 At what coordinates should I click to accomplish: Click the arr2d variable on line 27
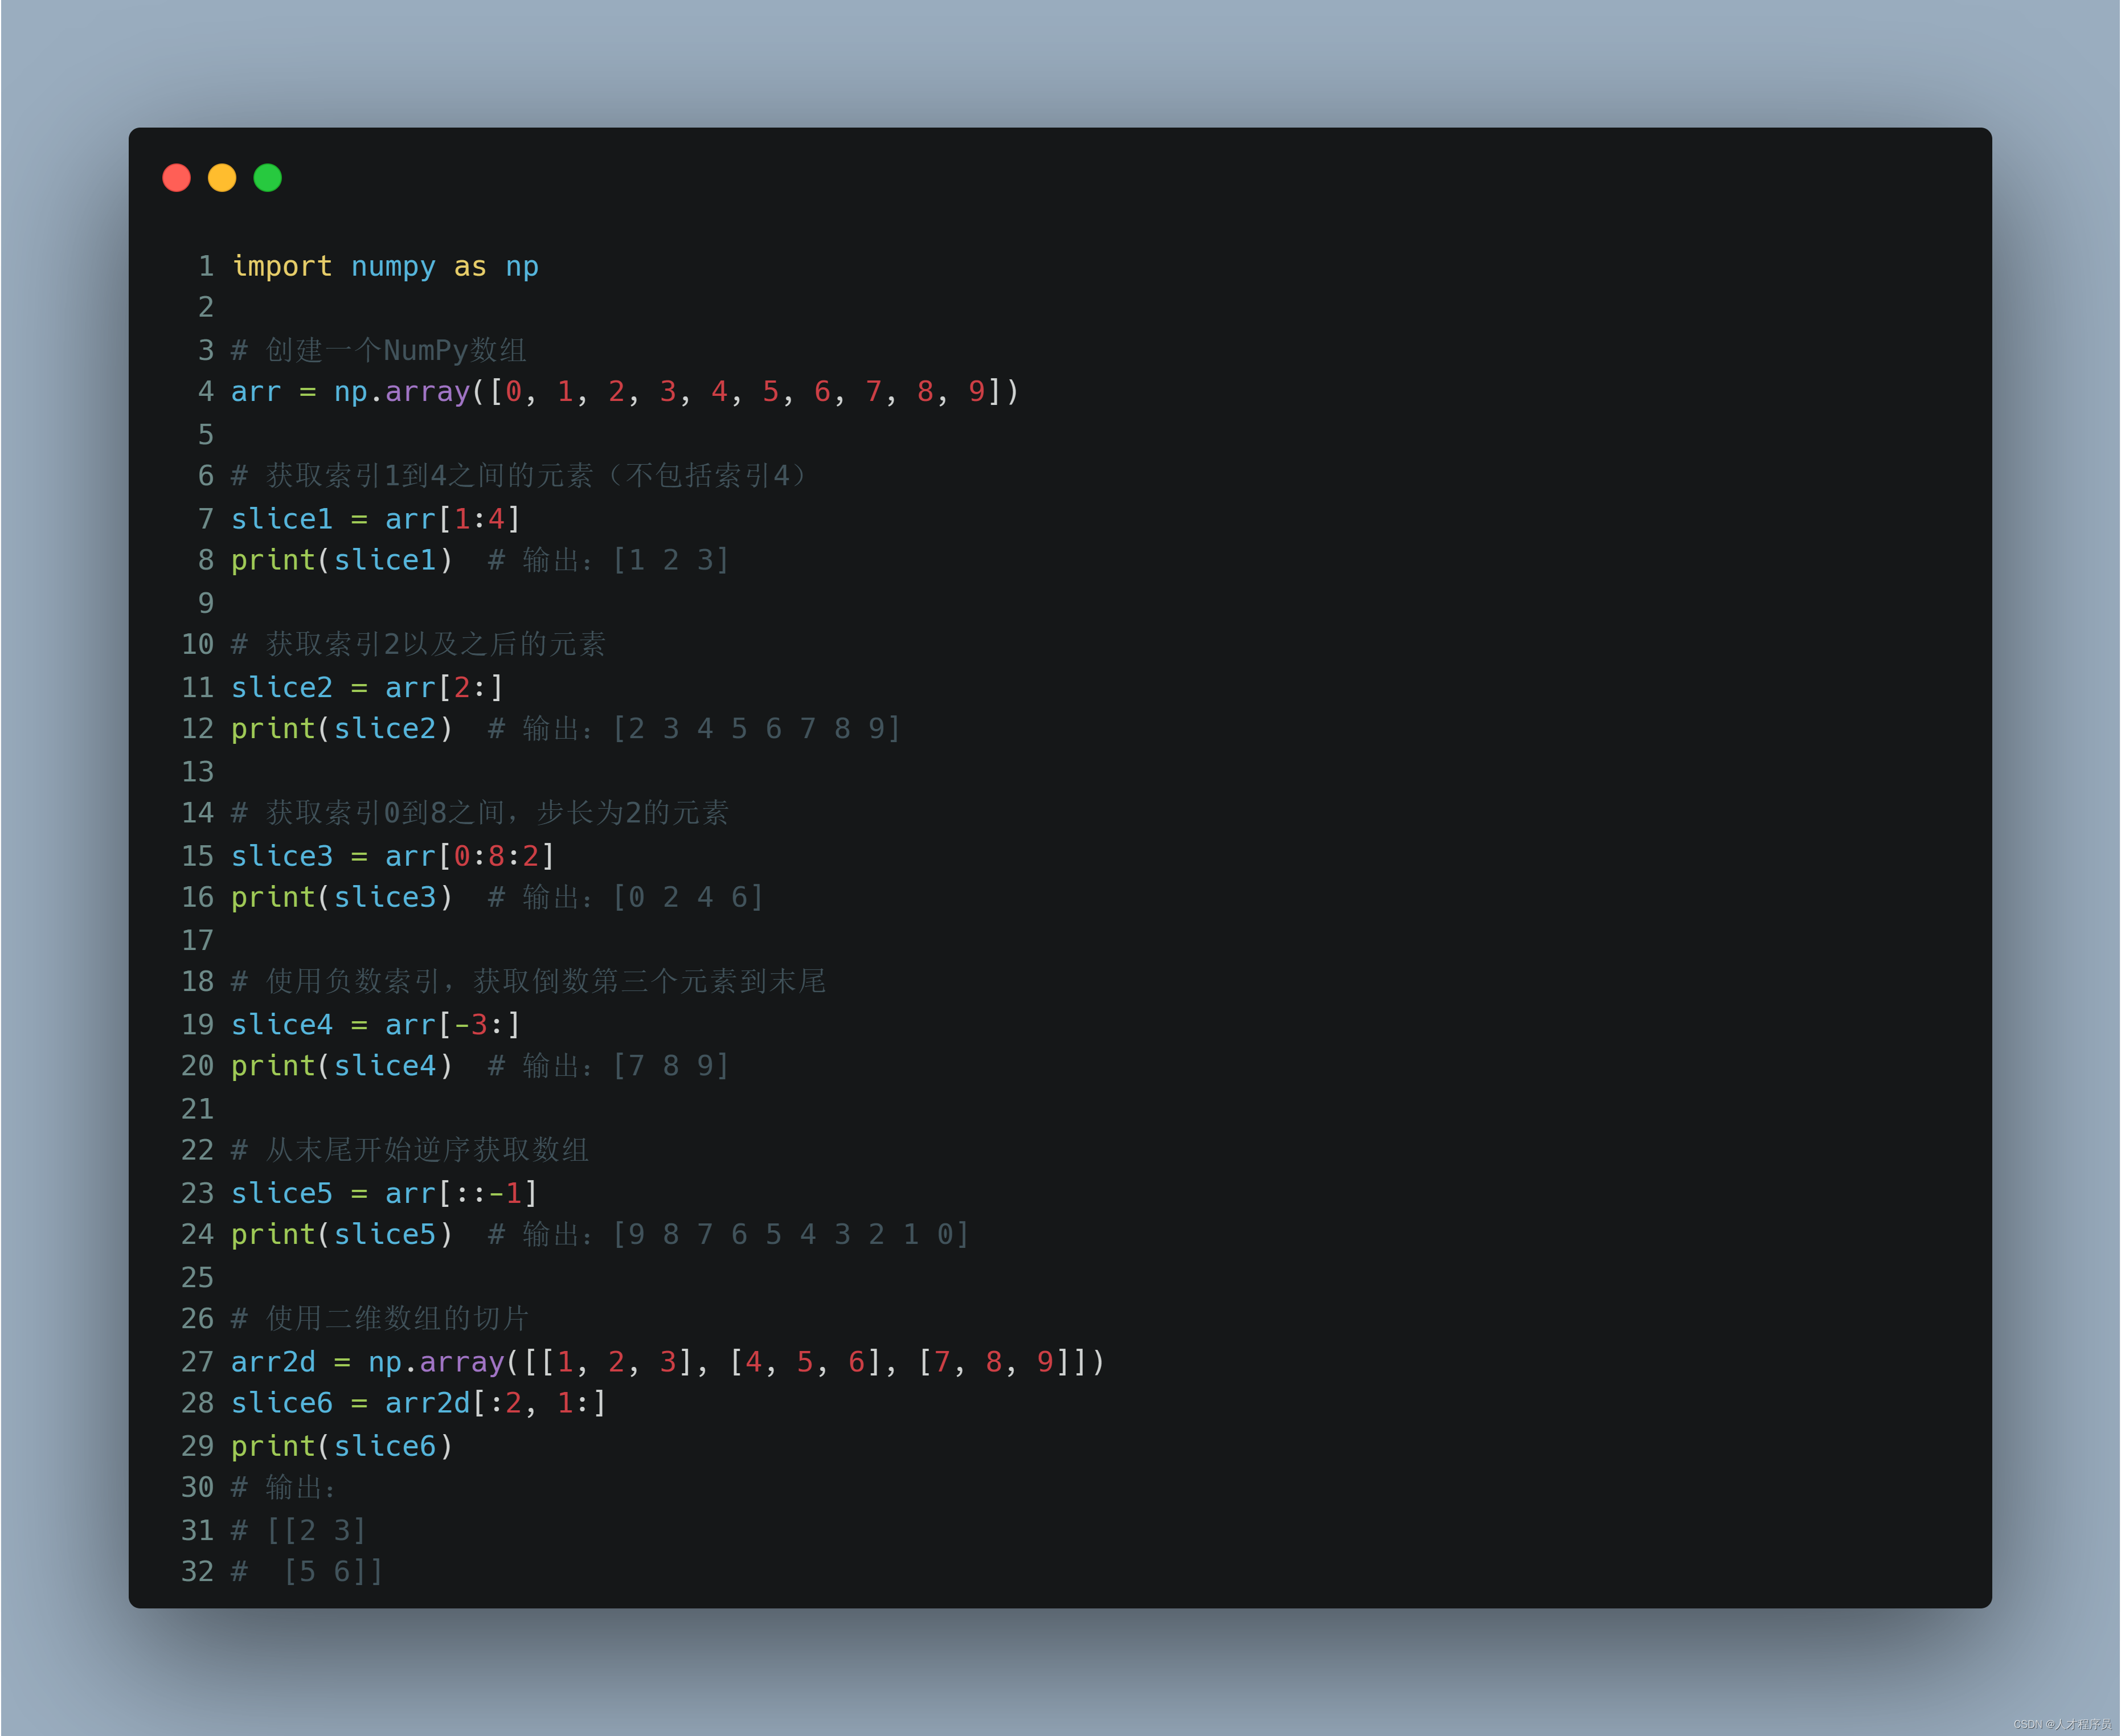pos(273,1362)
